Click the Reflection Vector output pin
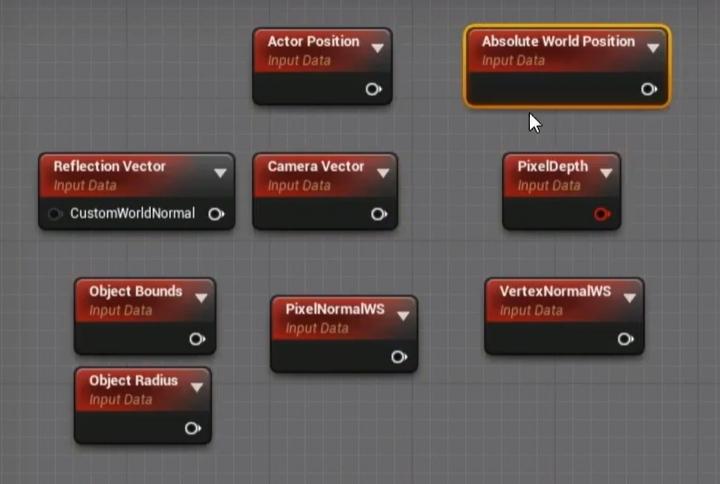 (x=216, y=214)
